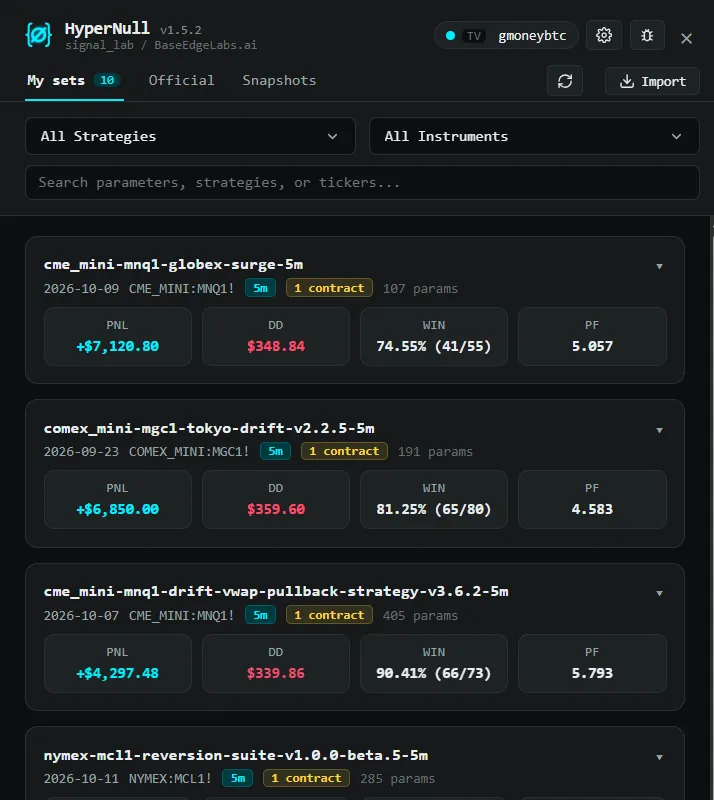The image size is (714, 800).
Task: Click the NYMEX:MCL1! ticker text
Action: click(170, 779)
